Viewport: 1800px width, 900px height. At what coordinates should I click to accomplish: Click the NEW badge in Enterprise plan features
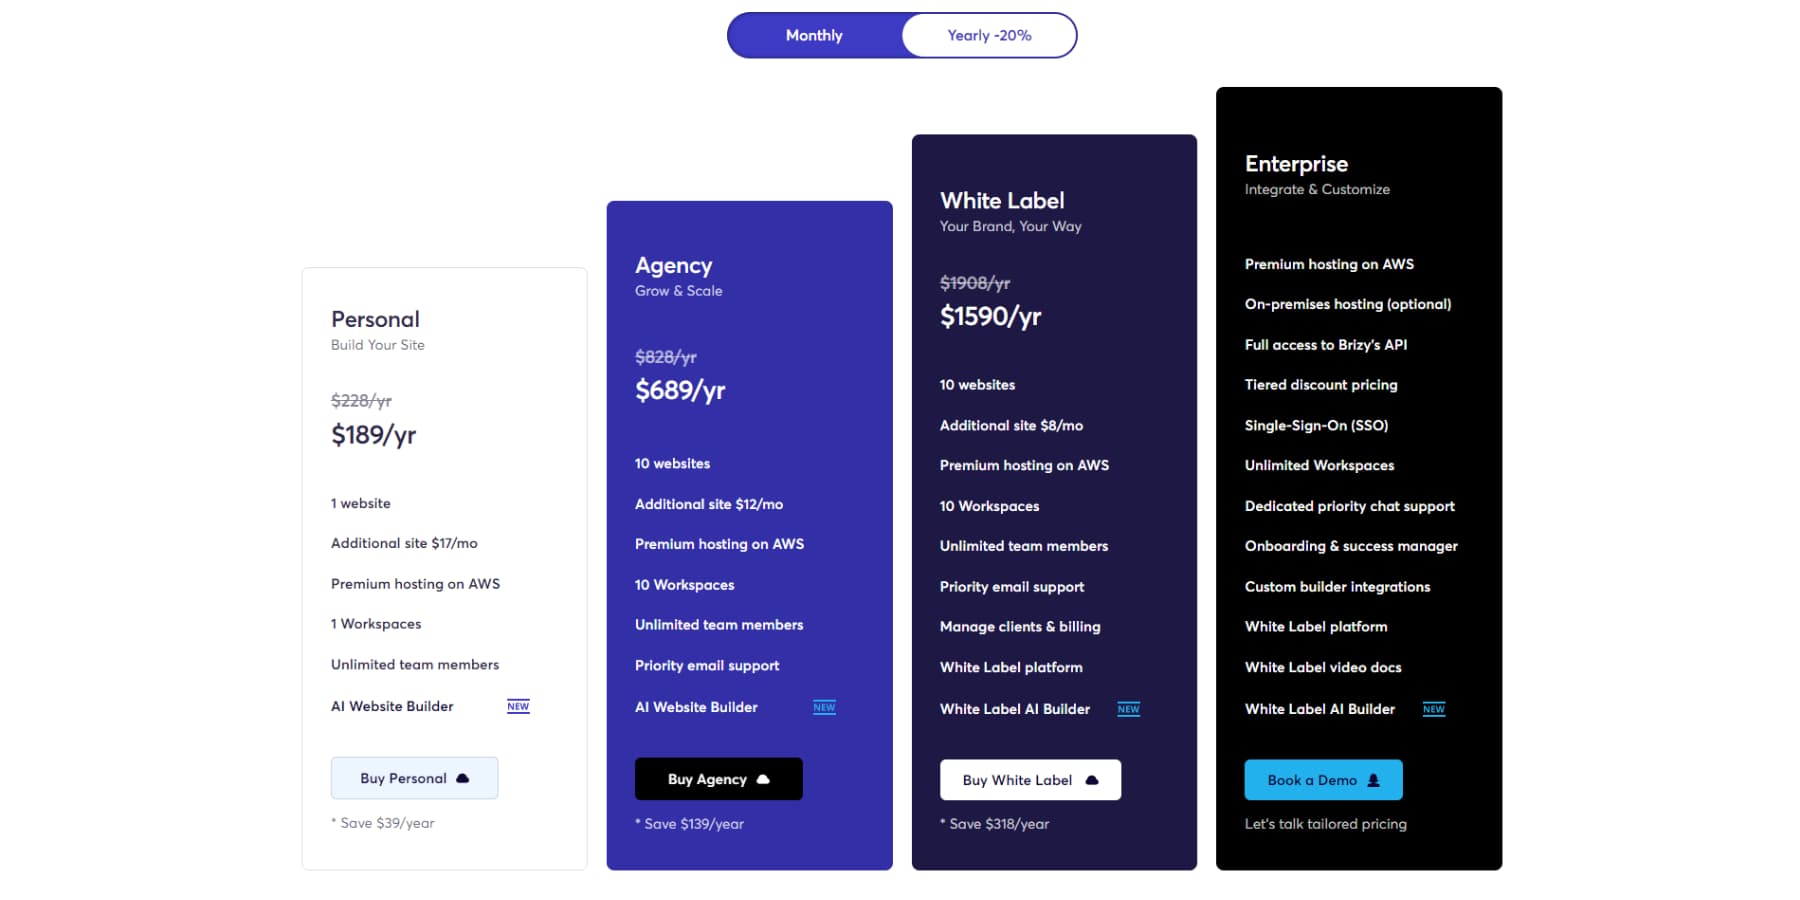[1433, 709]
